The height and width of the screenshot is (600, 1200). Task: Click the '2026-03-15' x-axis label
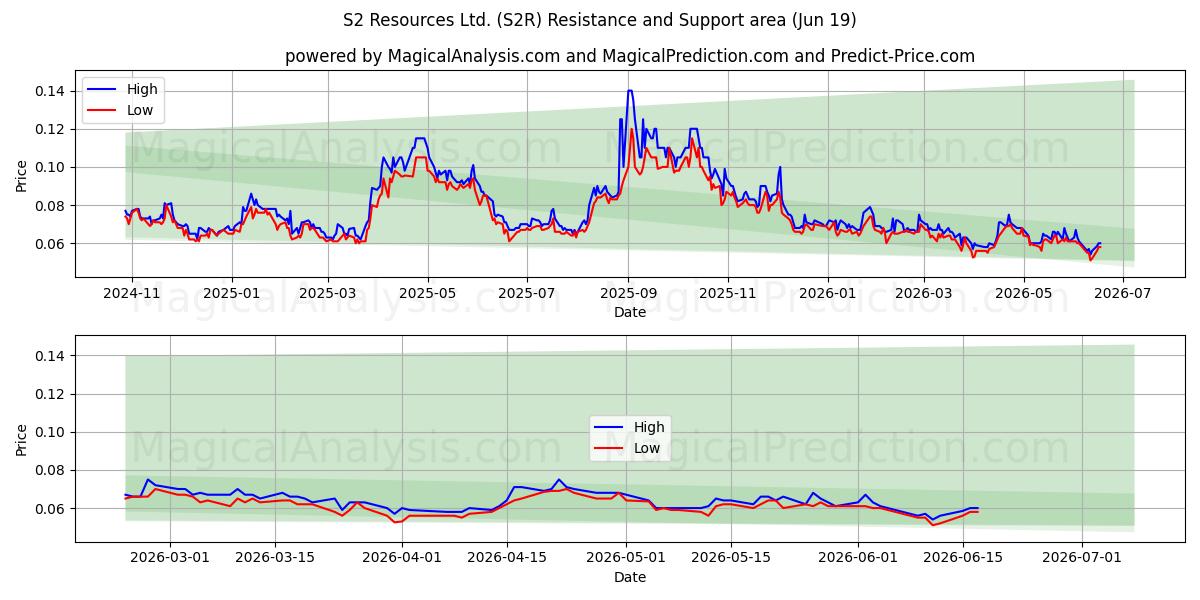coord(276,559)
